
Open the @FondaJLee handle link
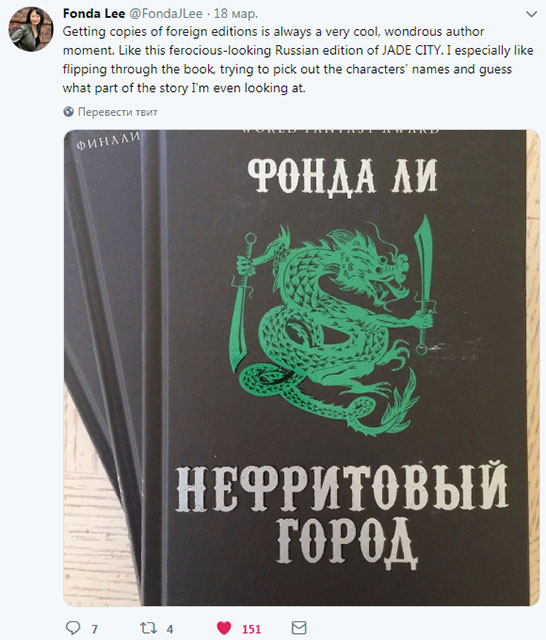pos(166,13)
